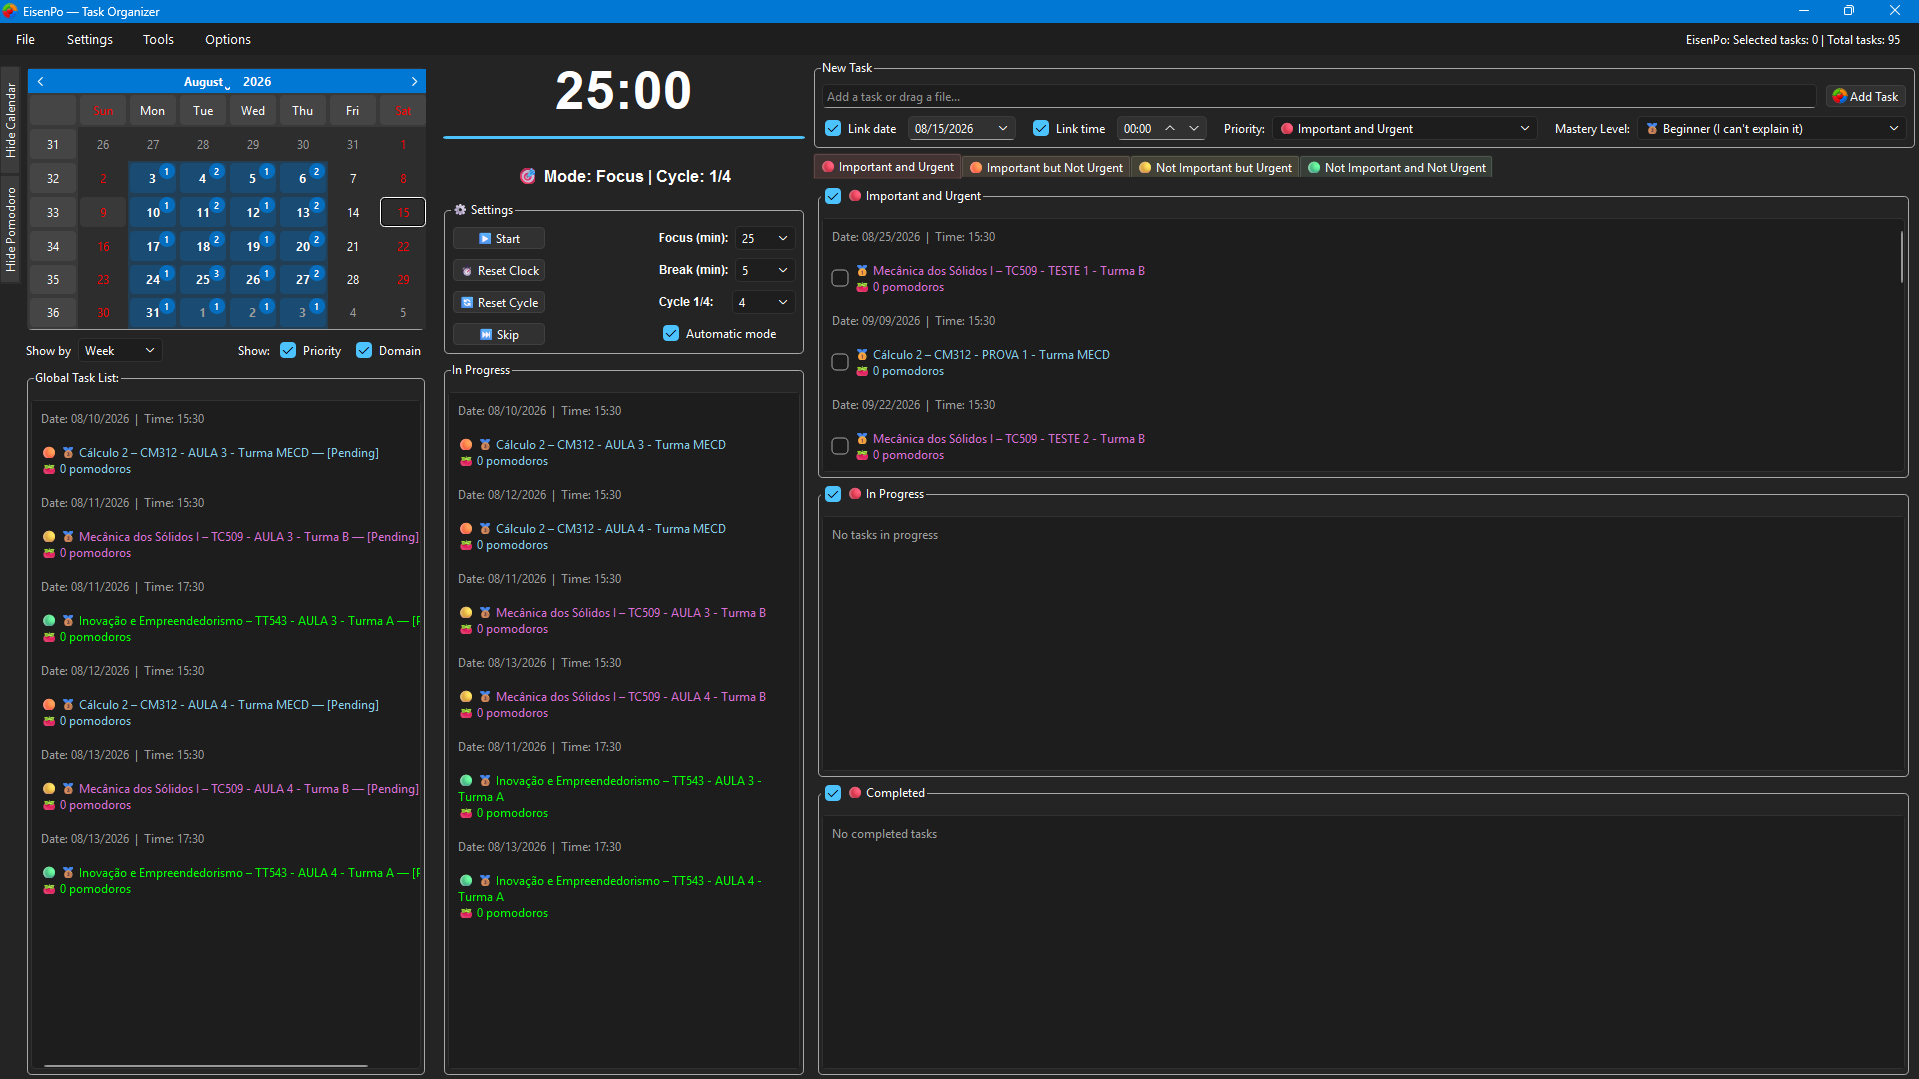The height and width of the screenshot is (1079, 1919).
Task: Click the add a task input field
Action: 1318,96
